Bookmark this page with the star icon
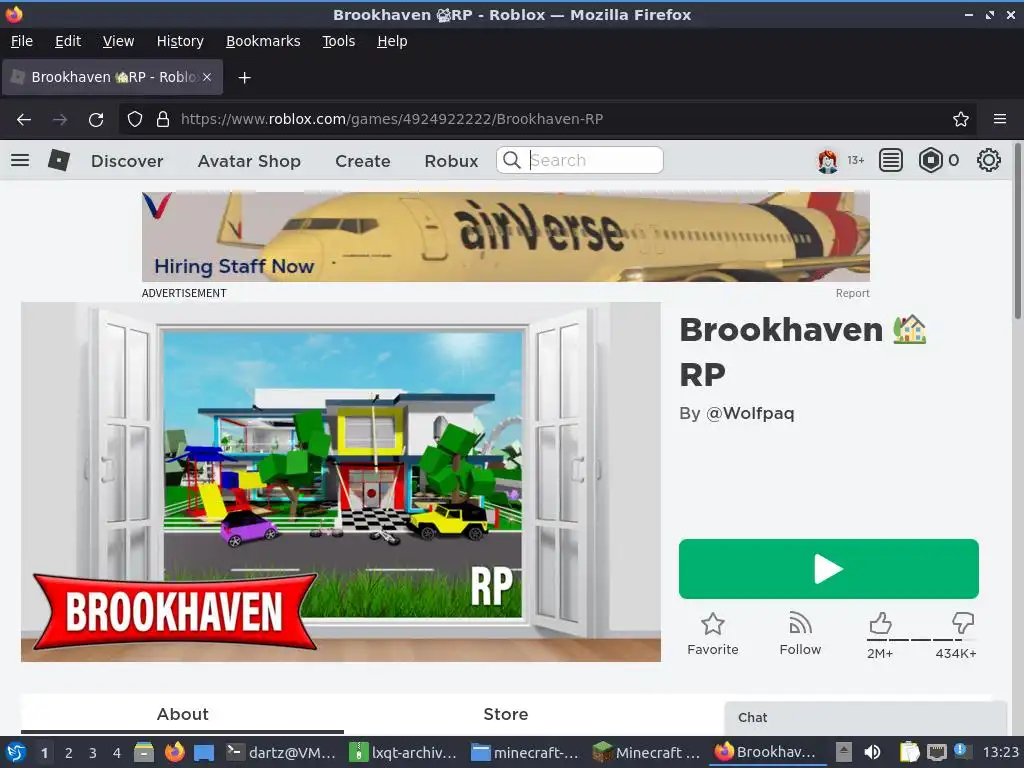 click(x=961, y=119)
